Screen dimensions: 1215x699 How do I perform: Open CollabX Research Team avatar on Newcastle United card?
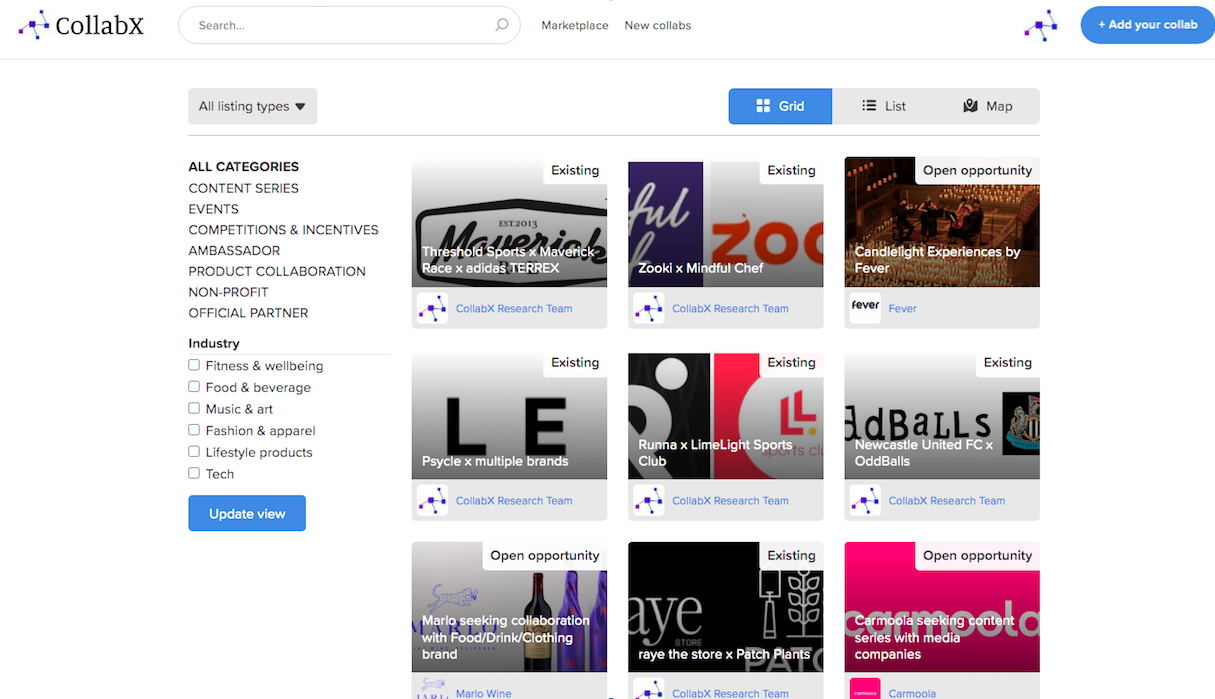[x=865, y=500]
